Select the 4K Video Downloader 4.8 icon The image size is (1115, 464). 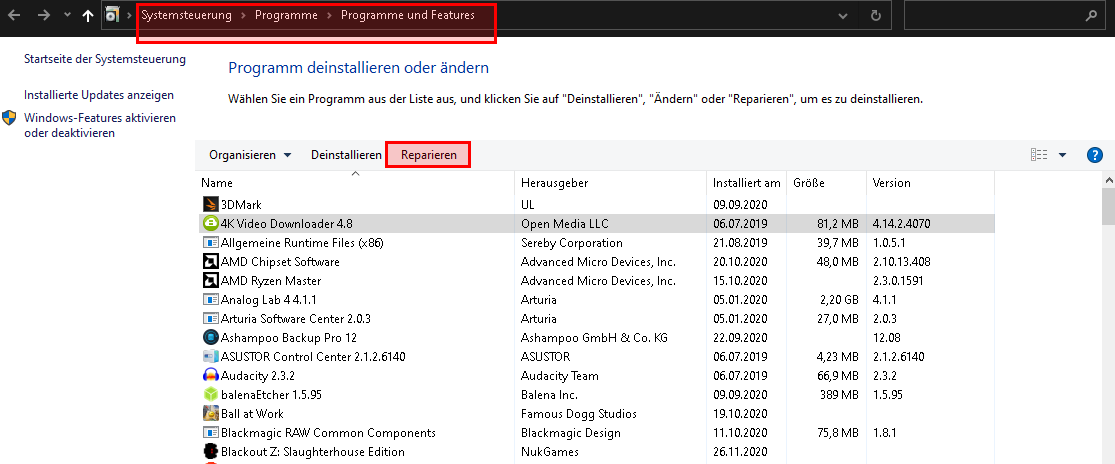pos(210,223)
